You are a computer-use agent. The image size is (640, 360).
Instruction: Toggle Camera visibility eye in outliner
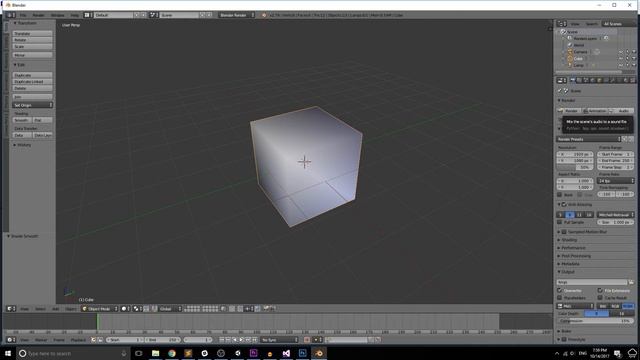point(621,52)
